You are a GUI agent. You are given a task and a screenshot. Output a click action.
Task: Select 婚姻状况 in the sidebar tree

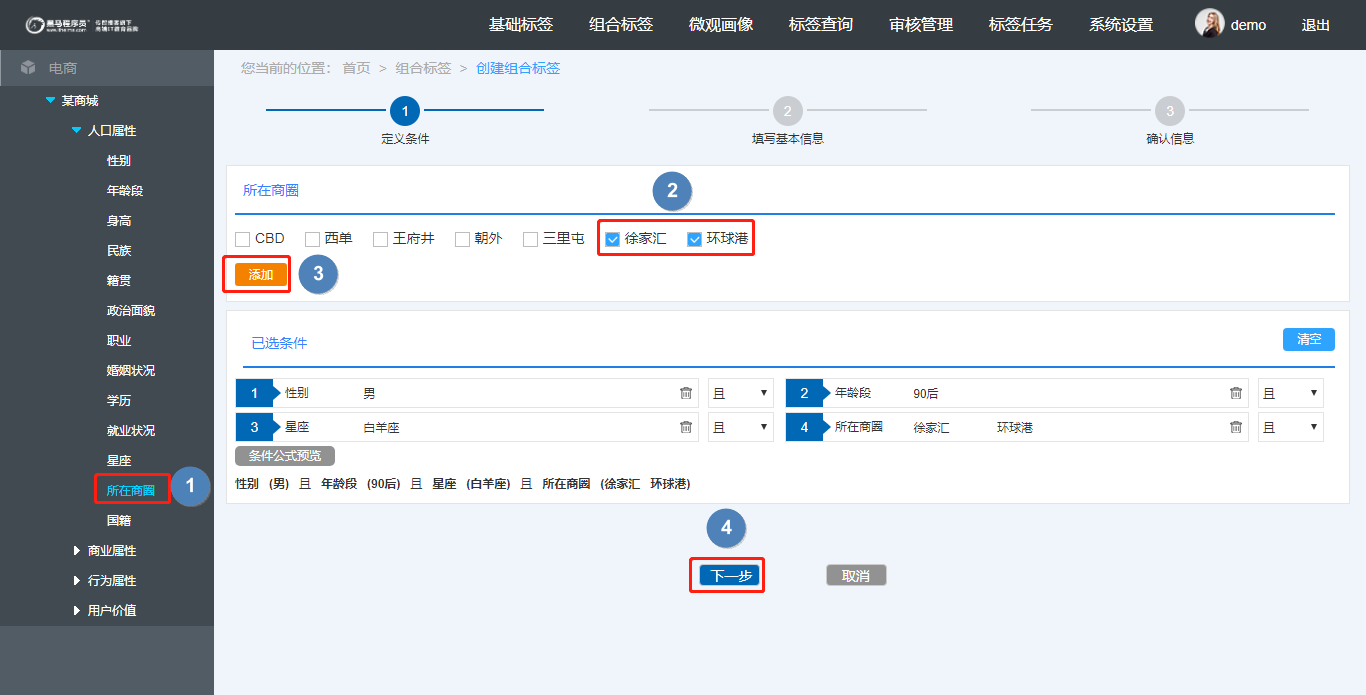tap(131, 370)
